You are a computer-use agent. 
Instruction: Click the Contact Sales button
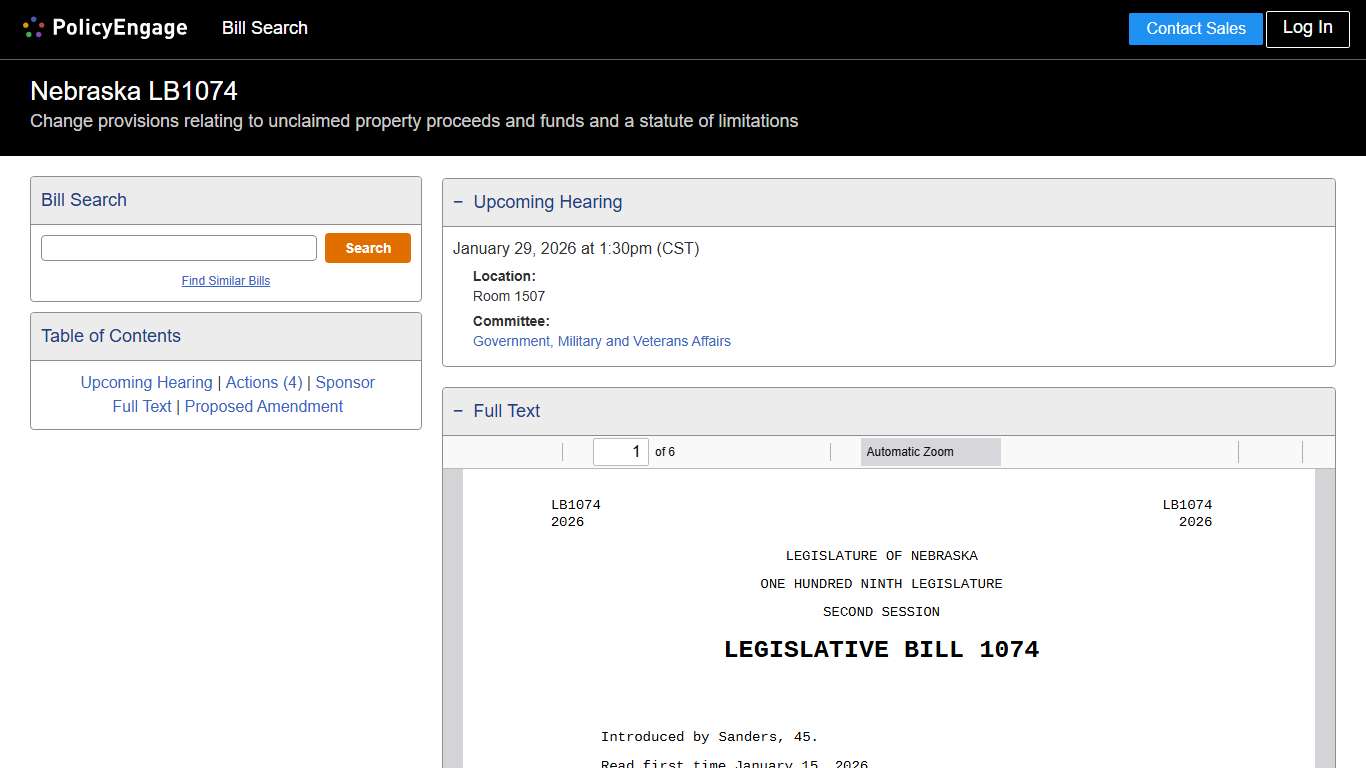click(x=1195, y=29)
